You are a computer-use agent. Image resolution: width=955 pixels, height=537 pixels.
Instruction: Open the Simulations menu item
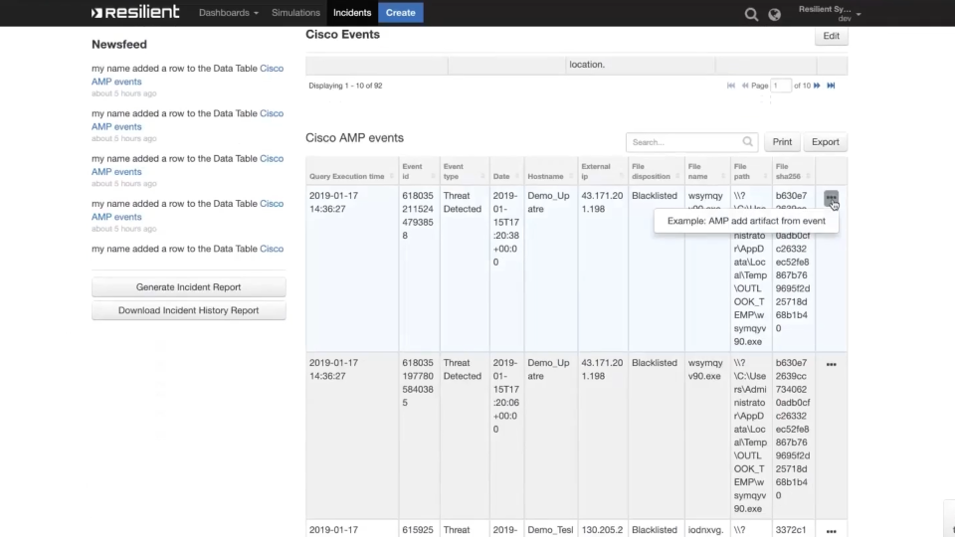coord(296,13)
